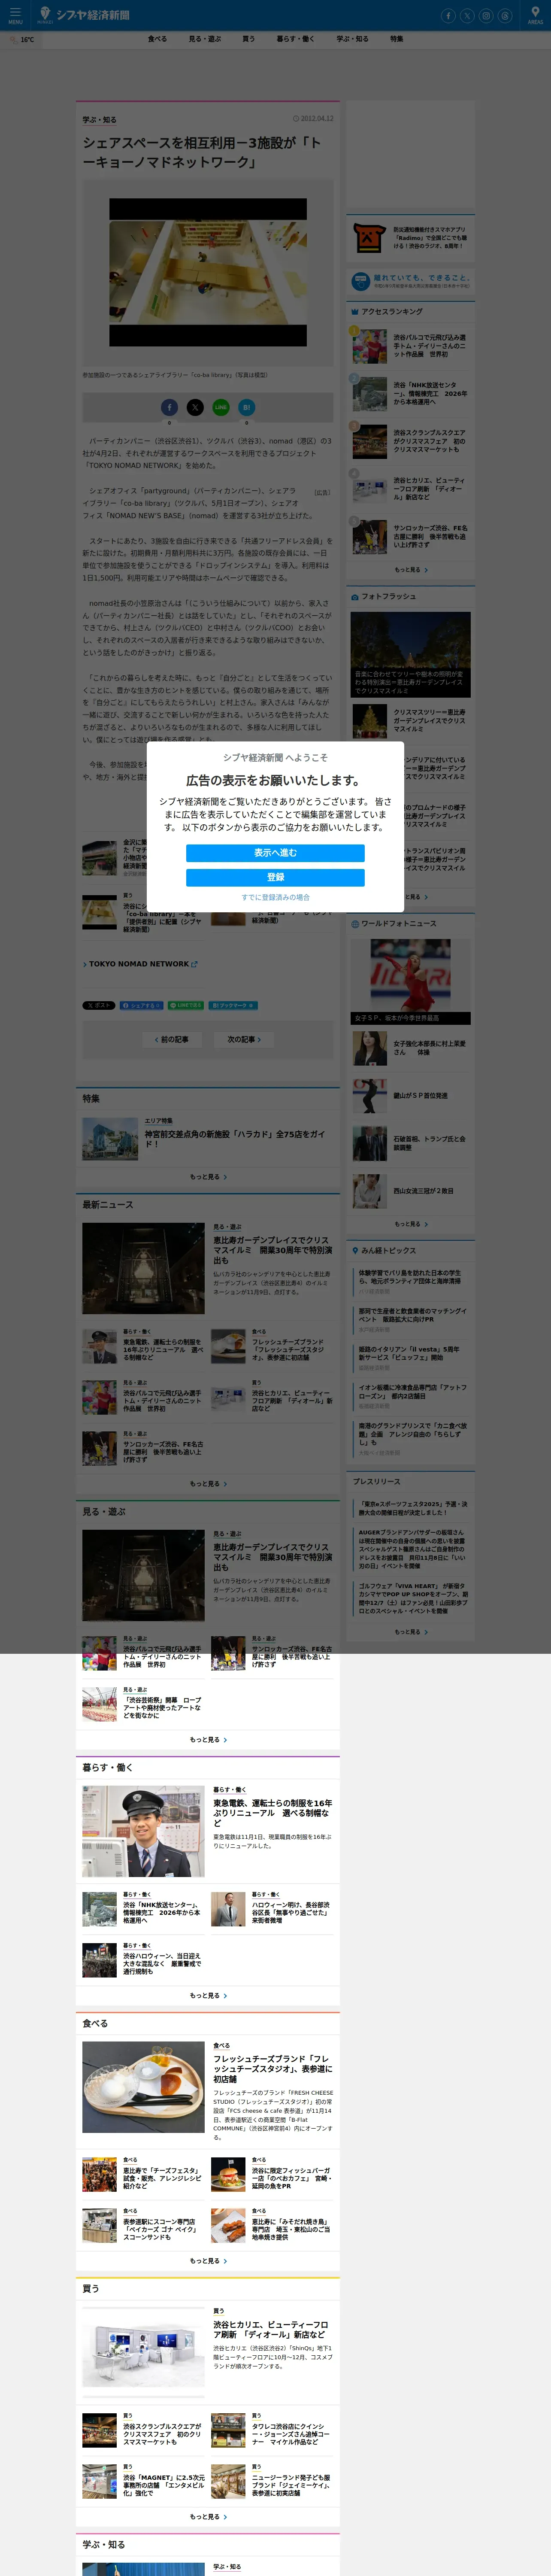
Task: Open figure skater photo in ワールドフォトニュース
Action: tap(411, 980)
